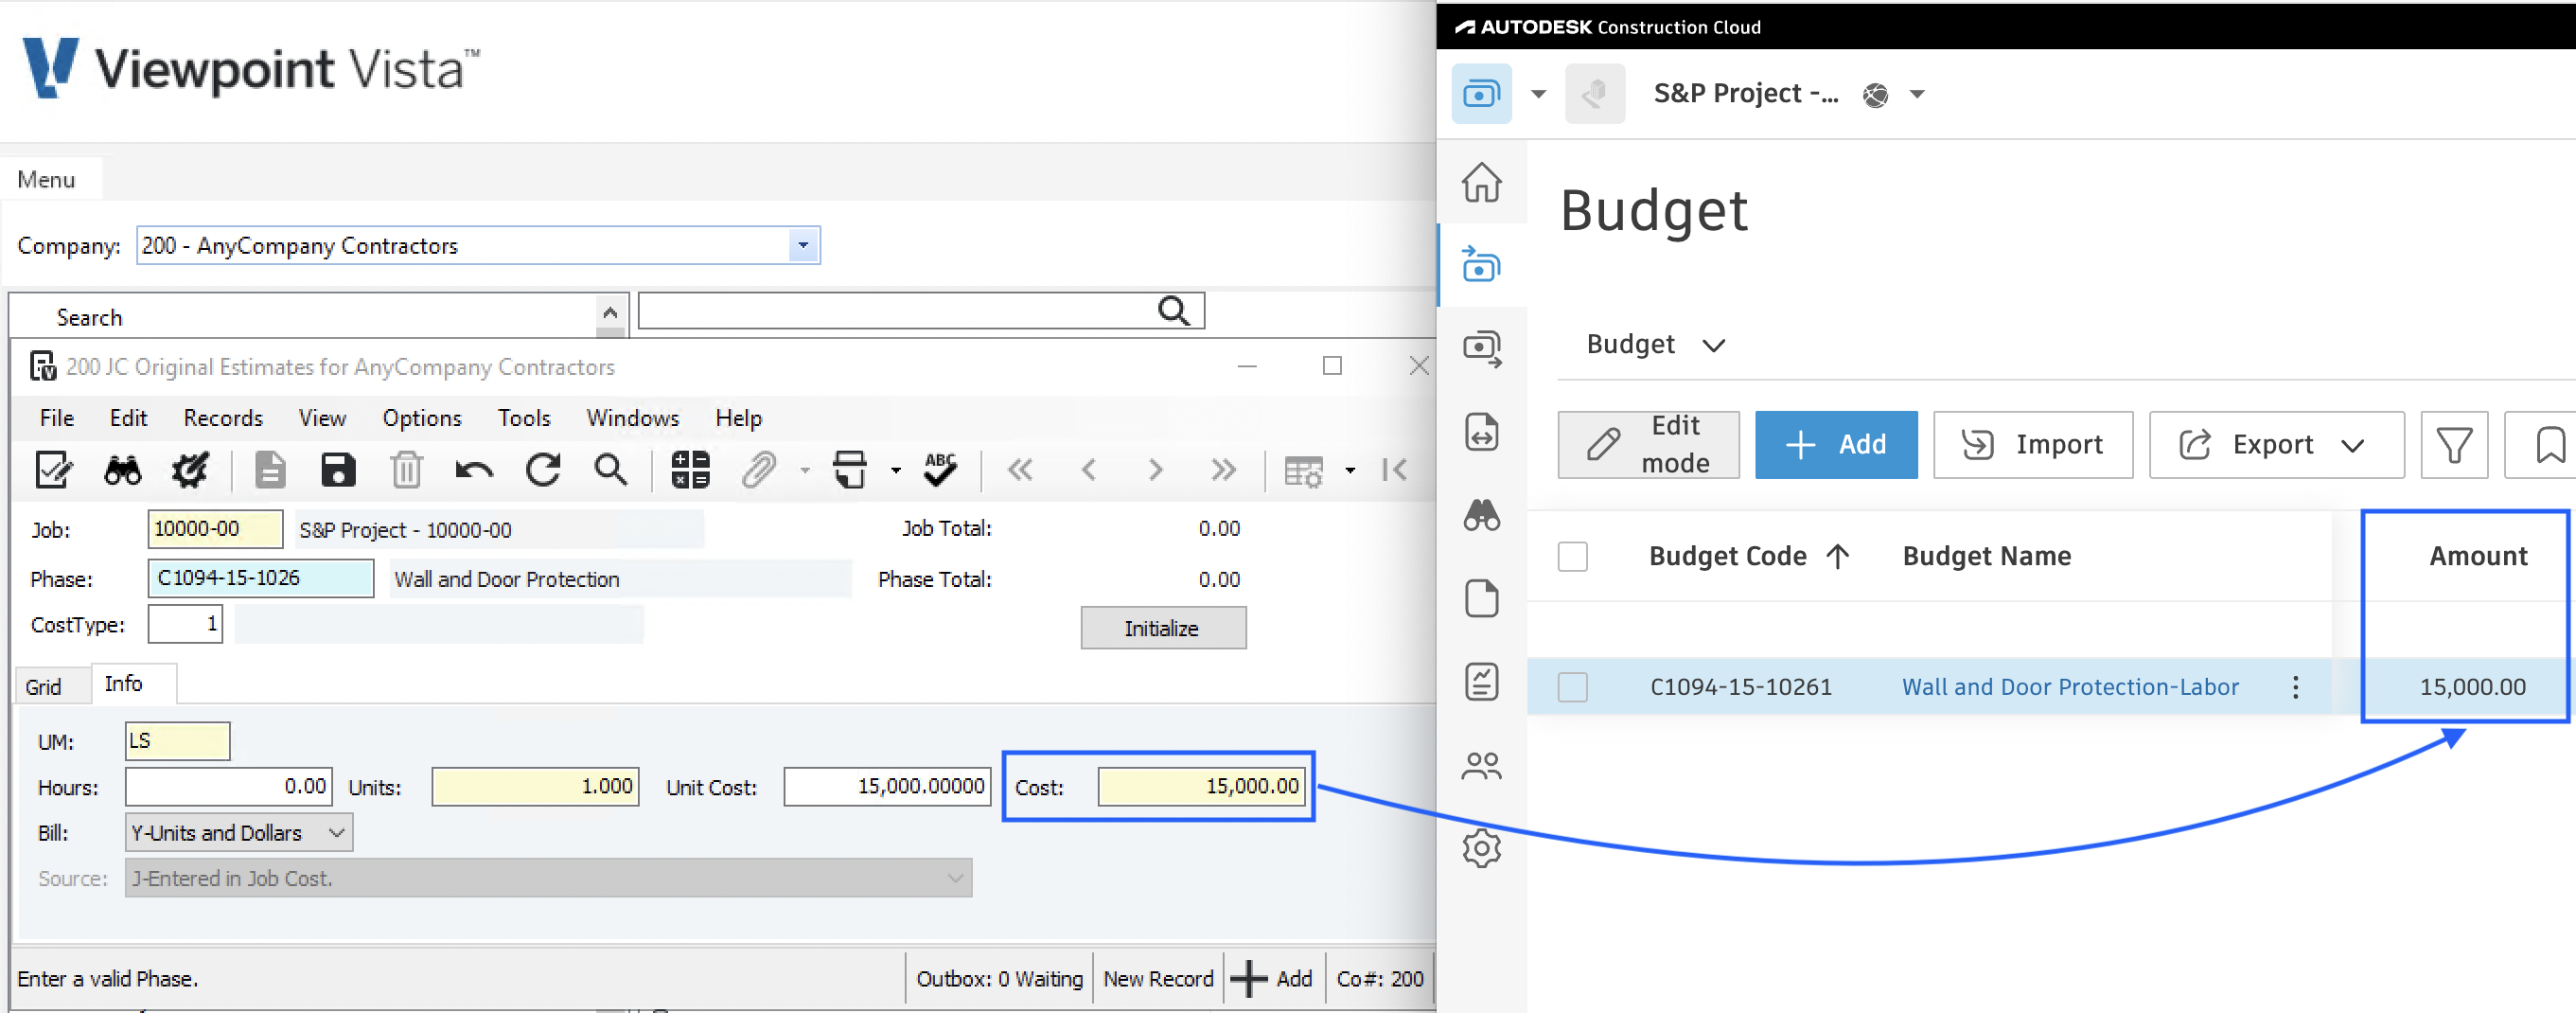Click the edit record checkmark icon in Vista toolbar
Image resolution: width=2576 pixels, height=1013 pixels.
point(54,469)
